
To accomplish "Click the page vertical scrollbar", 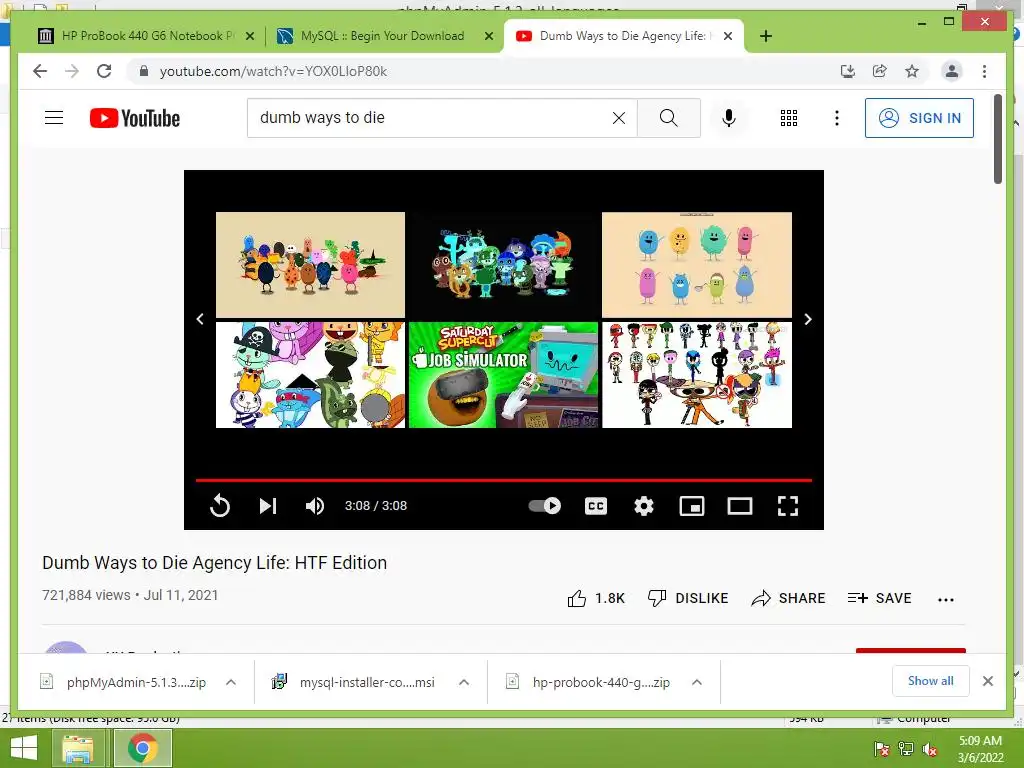I will coord(998,138).
